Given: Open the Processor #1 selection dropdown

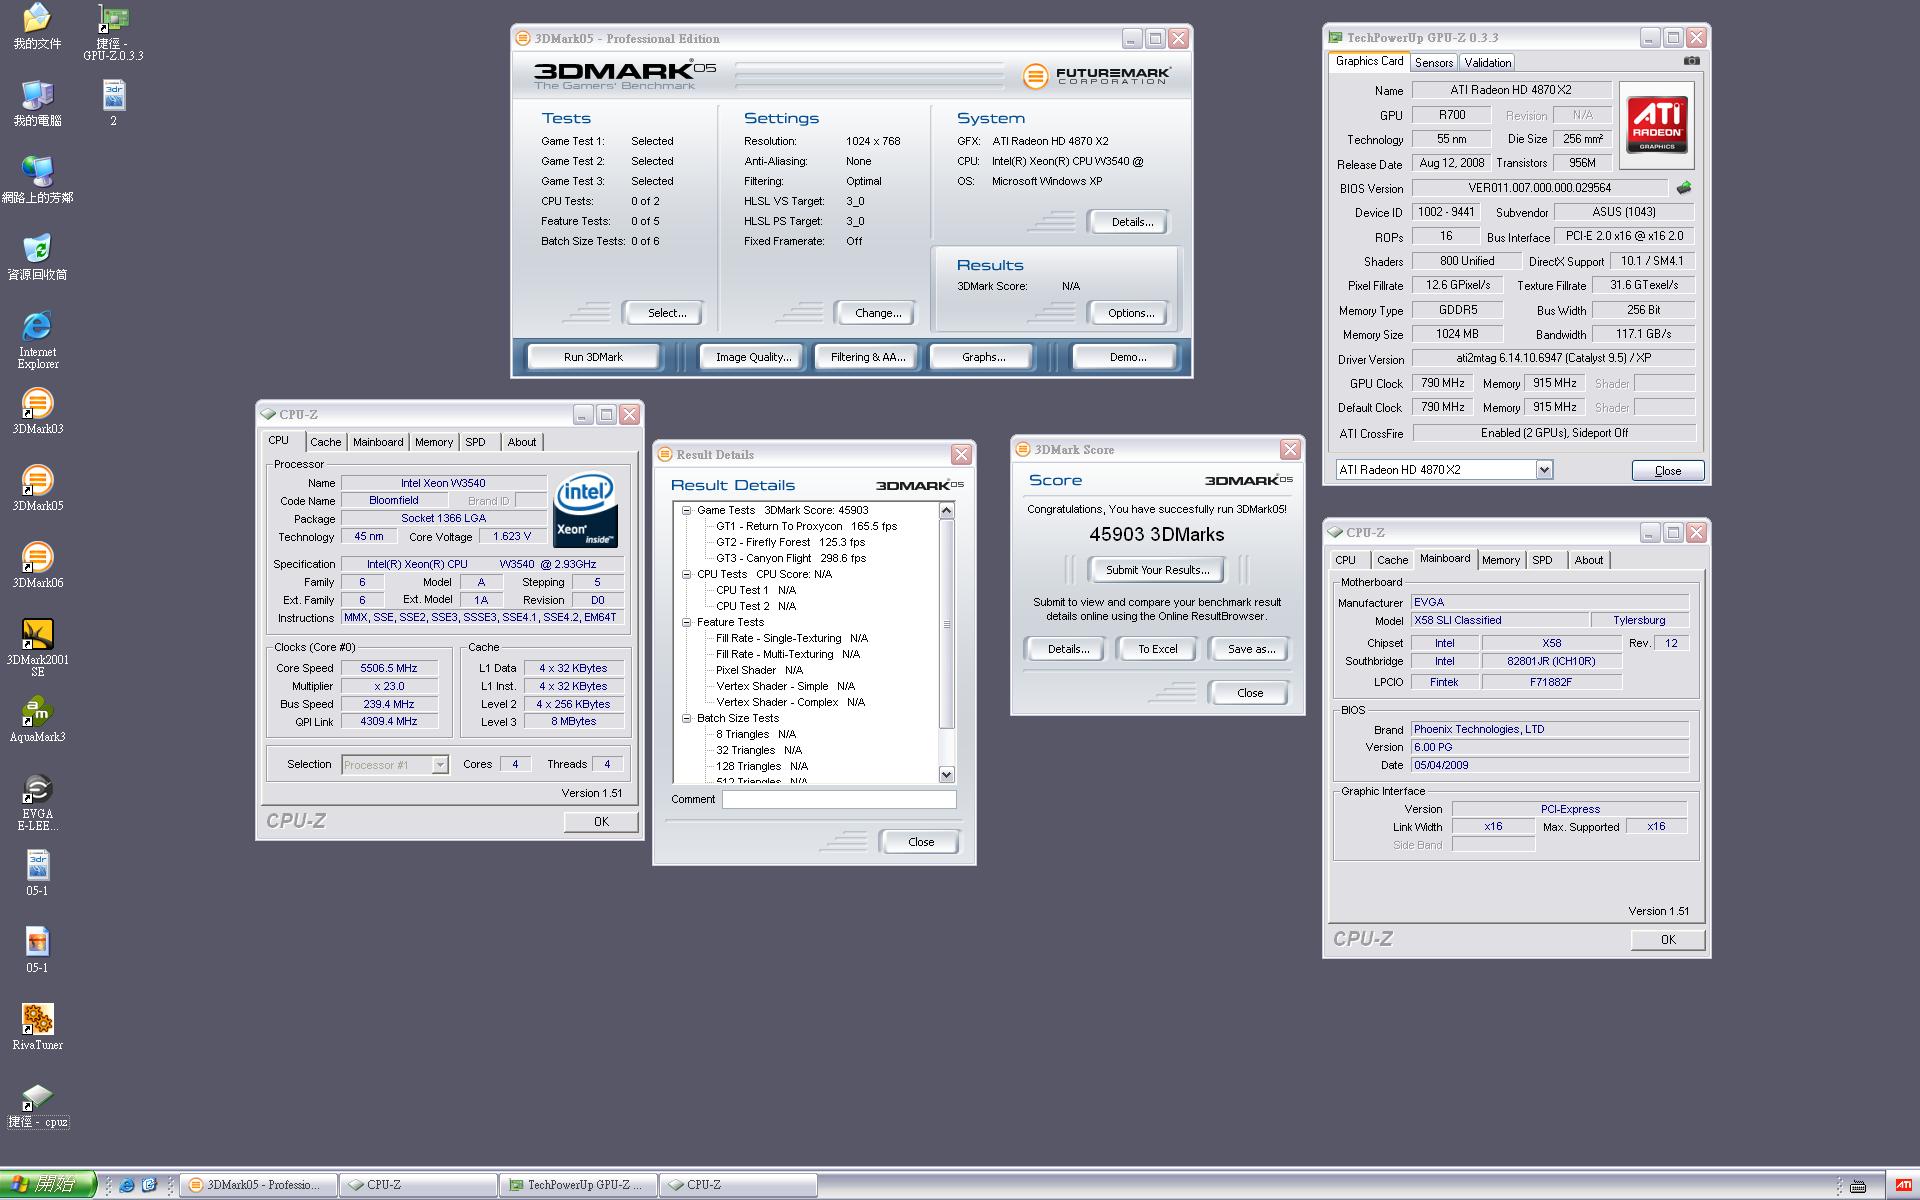Looking at the screenshot, I should 439,765.
